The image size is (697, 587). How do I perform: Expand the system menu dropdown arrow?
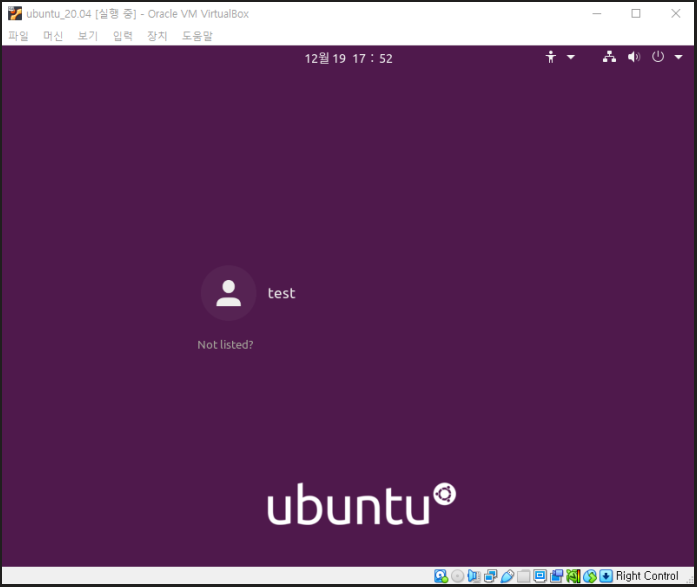click(678, 57)
